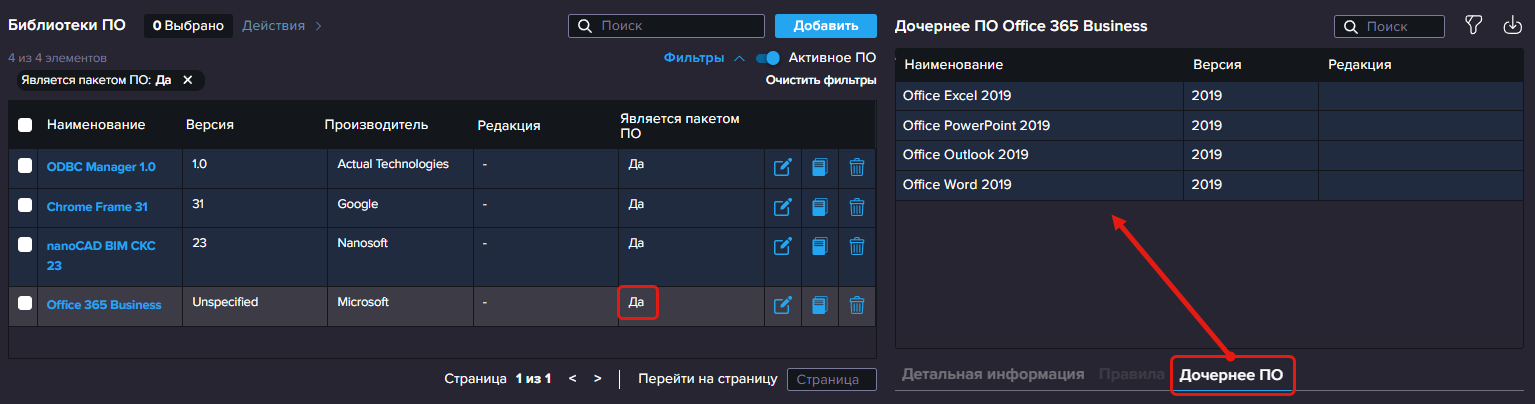Expand the Действия menu
Viewport: 1535px width, 404px height.
(x=282, y=25)
